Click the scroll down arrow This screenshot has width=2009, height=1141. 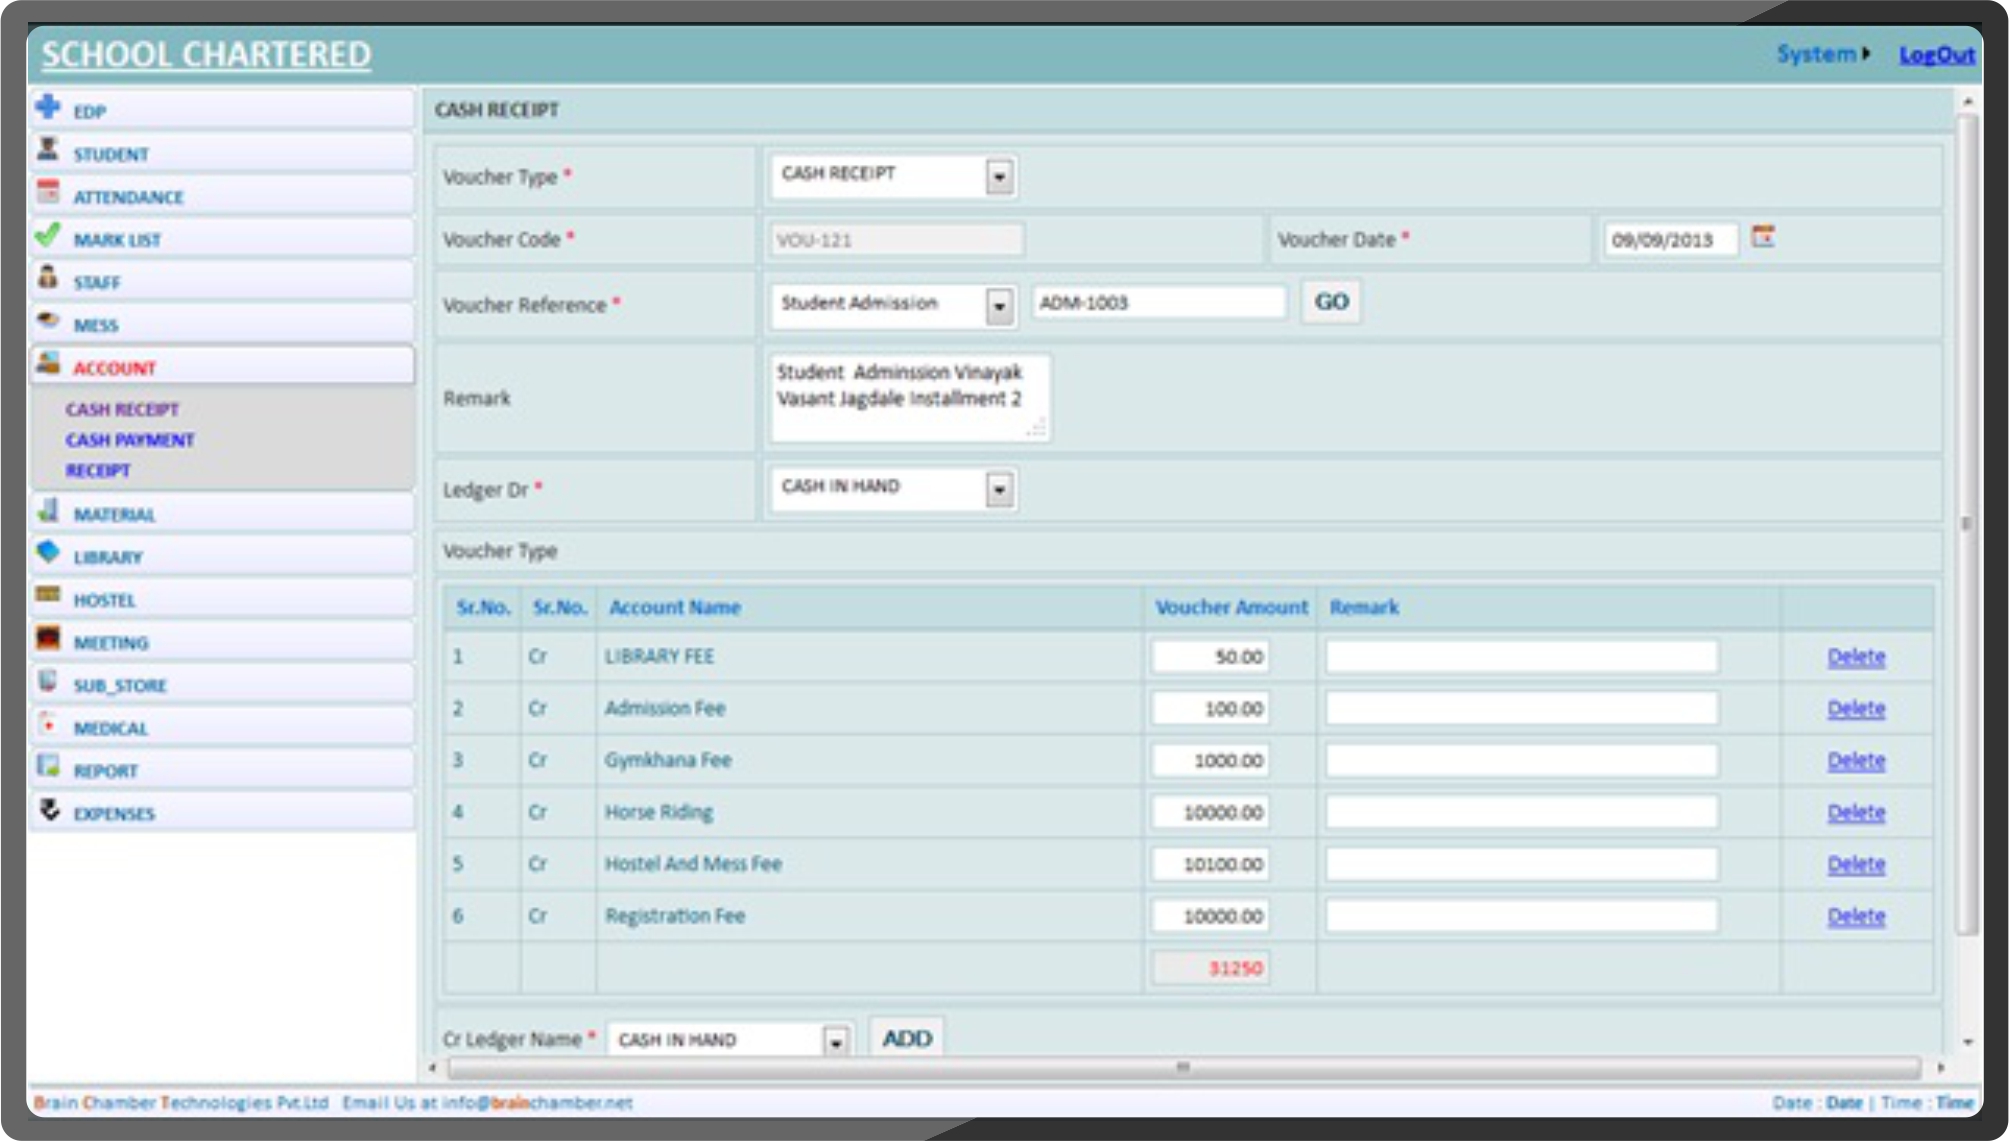1967,1042
